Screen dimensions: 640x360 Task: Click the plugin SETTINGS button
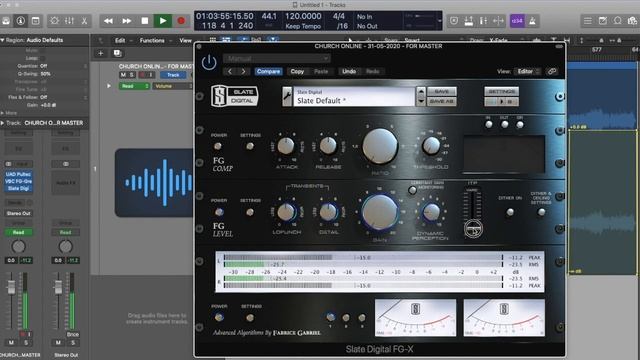pos(502,91)
